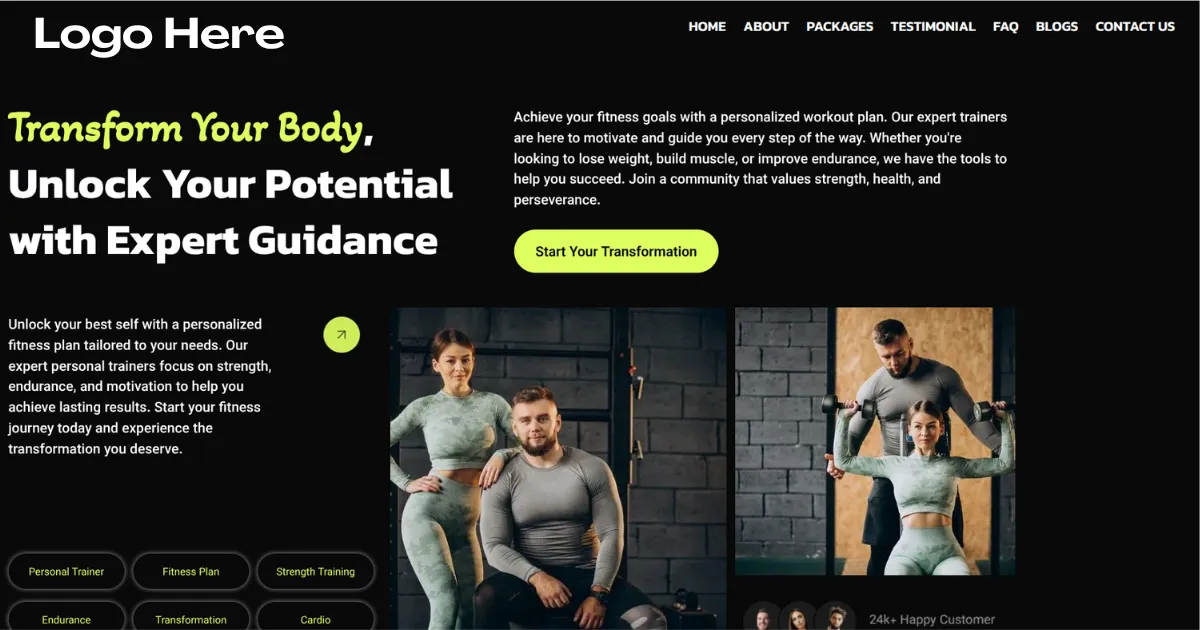The width and height of the screenshot is (1200, 630).
Task: Click Start Your Transformation button
Action: pyautogui.click(x=616, y=251)
